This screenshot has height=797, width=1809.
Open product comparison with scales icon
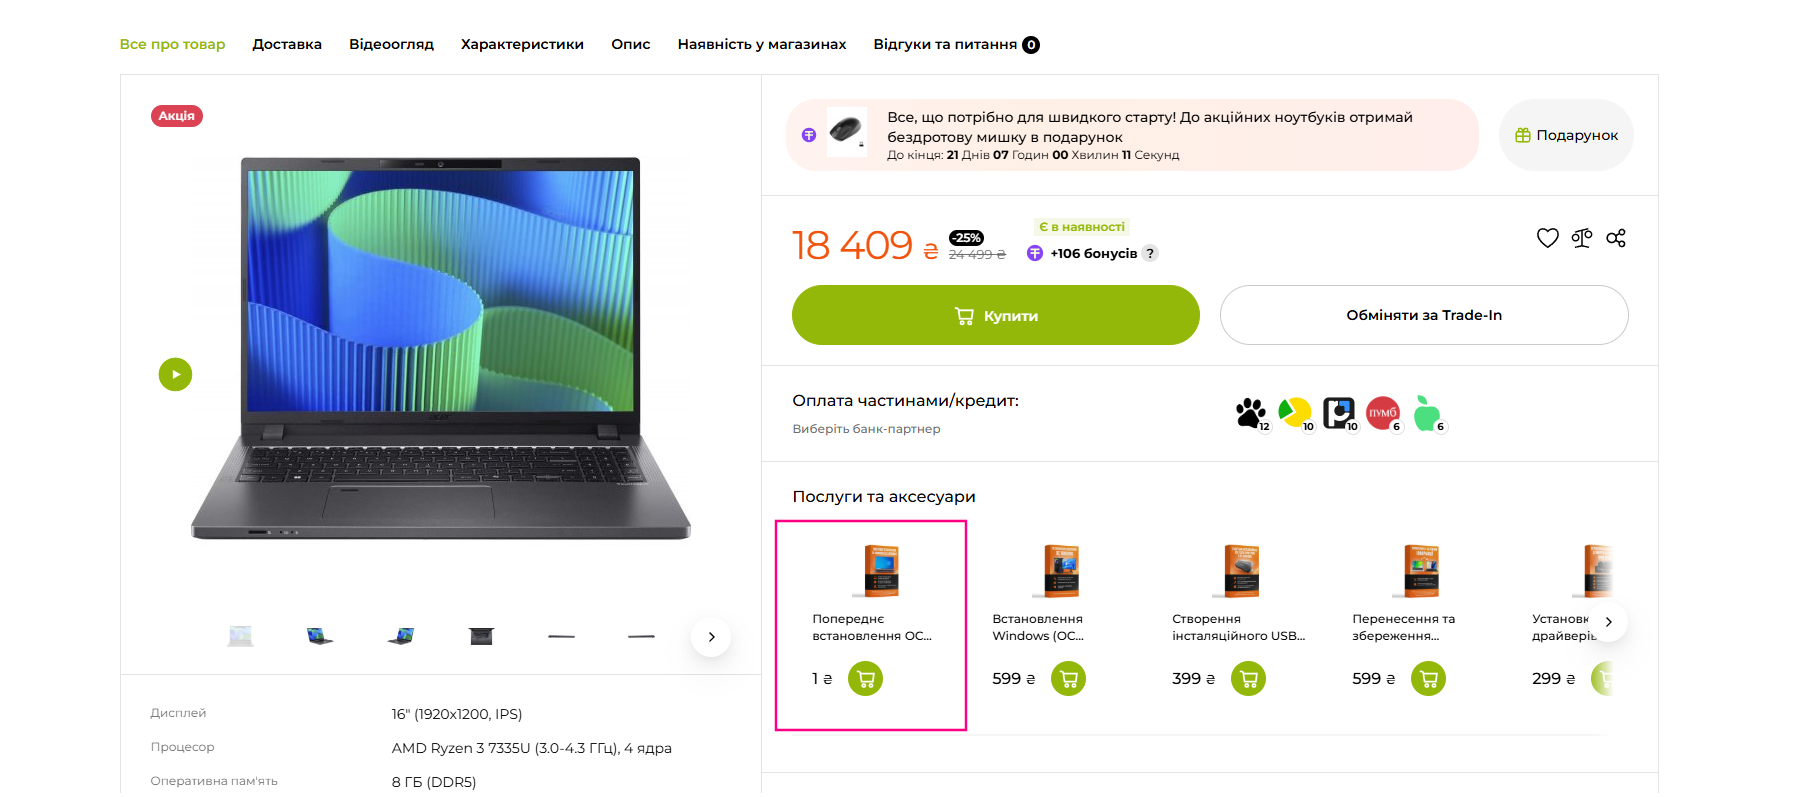1582,238
